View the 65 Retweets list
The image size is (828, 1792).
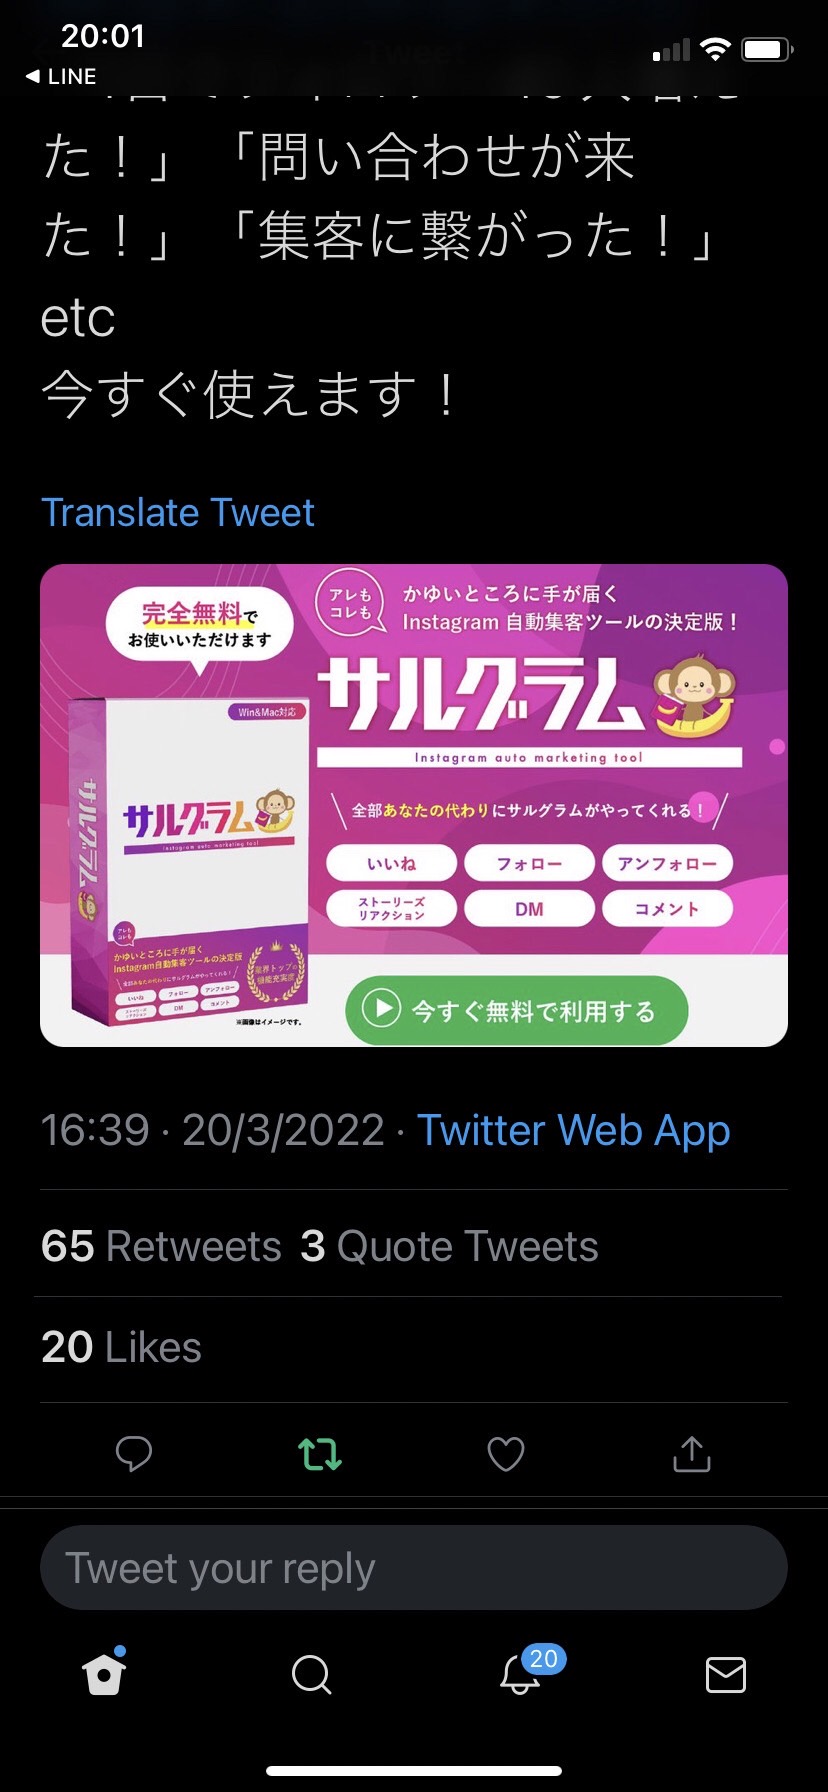161,1246
